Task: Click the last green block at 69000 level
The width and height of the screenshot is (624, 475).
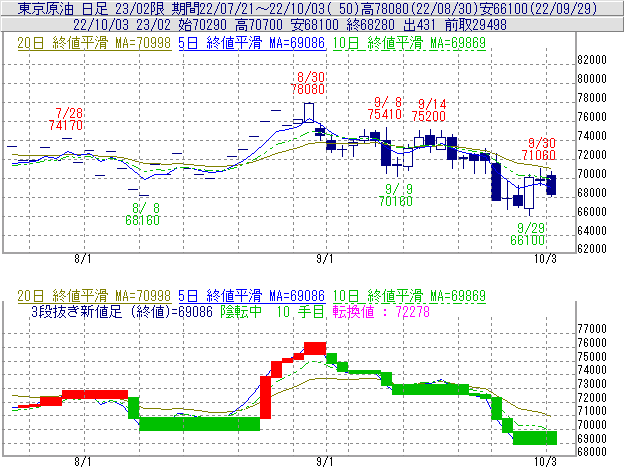Action: coord(535,438)
